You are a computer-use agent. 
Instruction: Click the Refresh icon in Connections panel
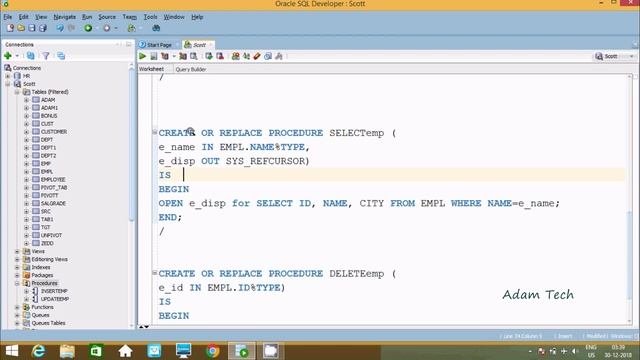31,56
